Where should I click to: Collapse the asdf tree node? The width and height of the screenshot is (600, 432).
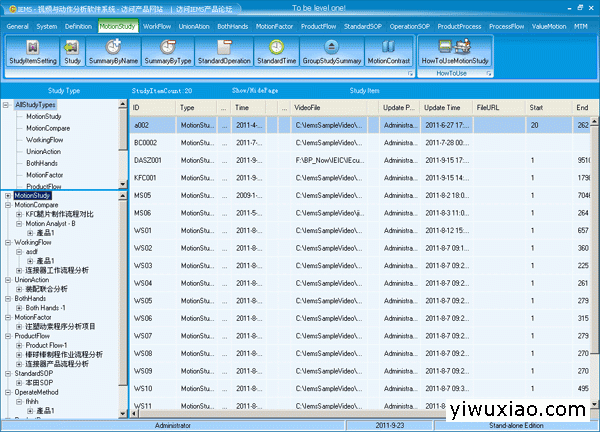19,252
